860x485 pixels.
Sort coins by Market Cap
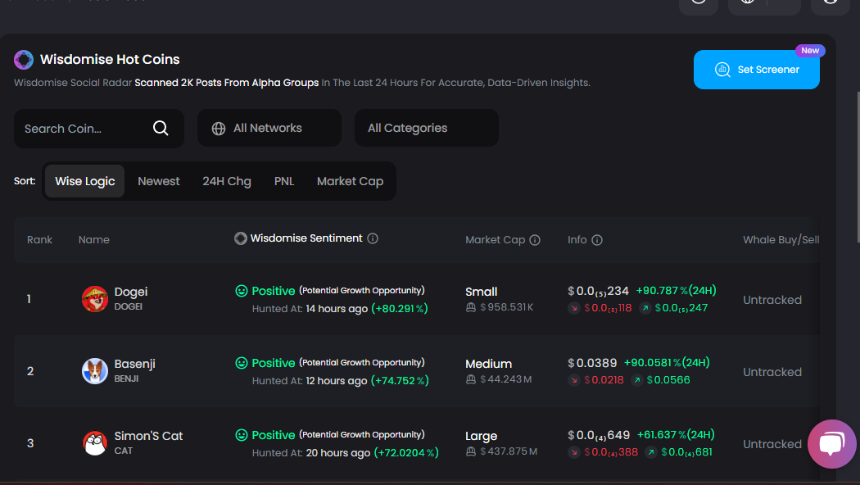[350, 181]
